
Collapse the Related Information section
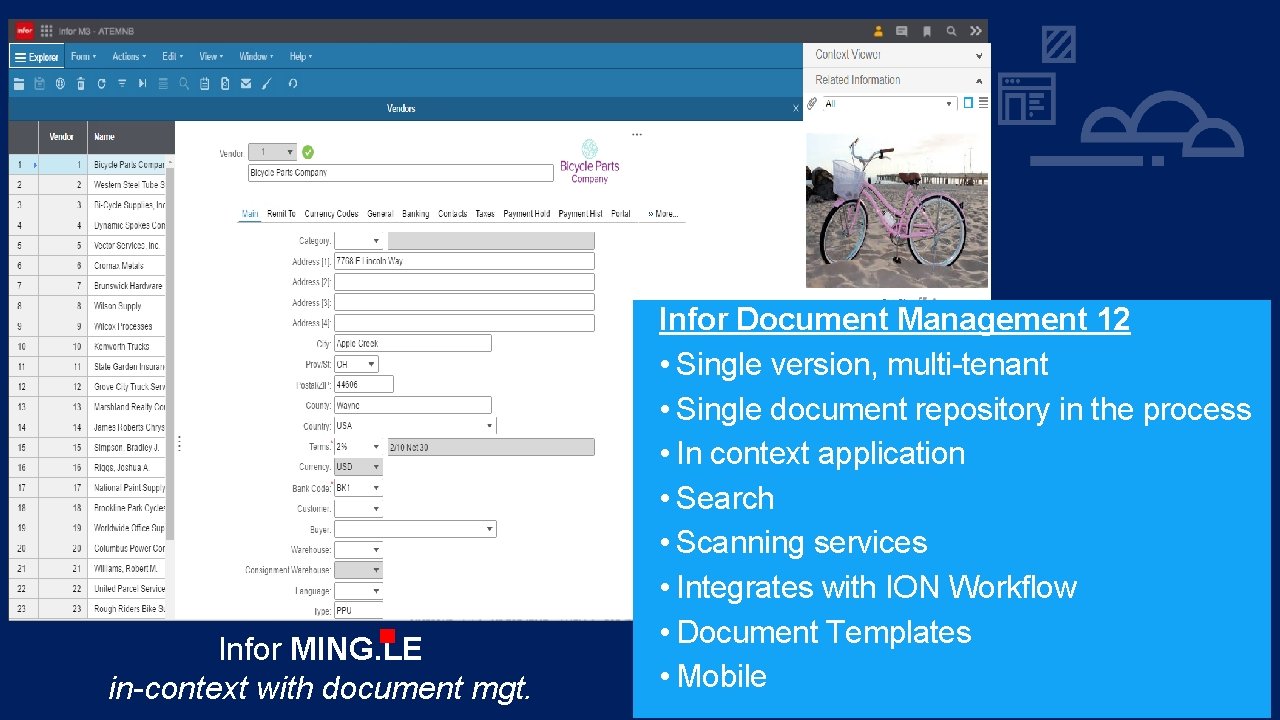979,81
